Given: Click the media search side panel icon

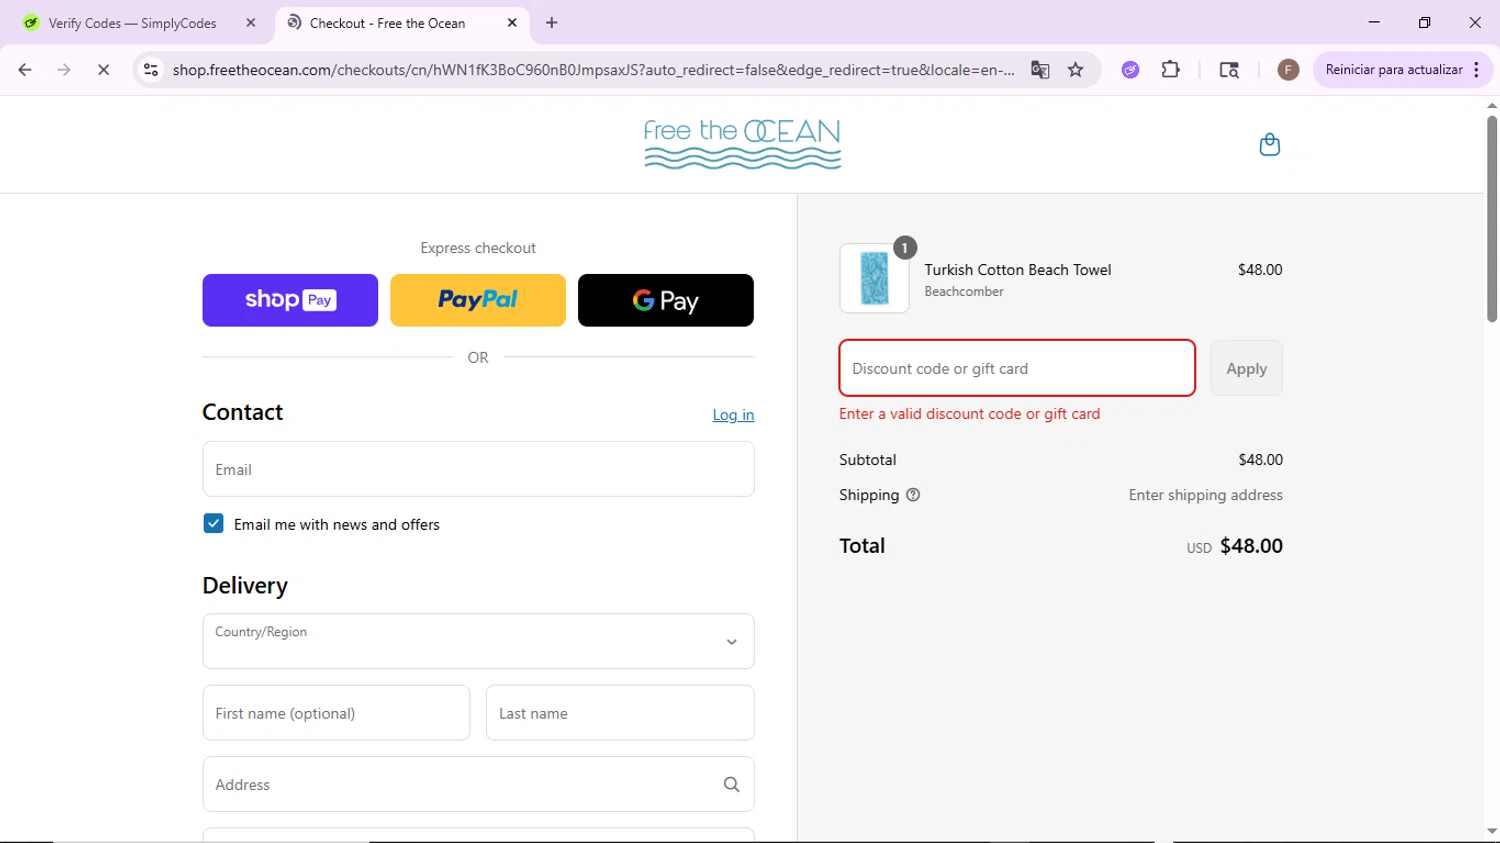Looking at the screenshot, I should point(1229,70).
